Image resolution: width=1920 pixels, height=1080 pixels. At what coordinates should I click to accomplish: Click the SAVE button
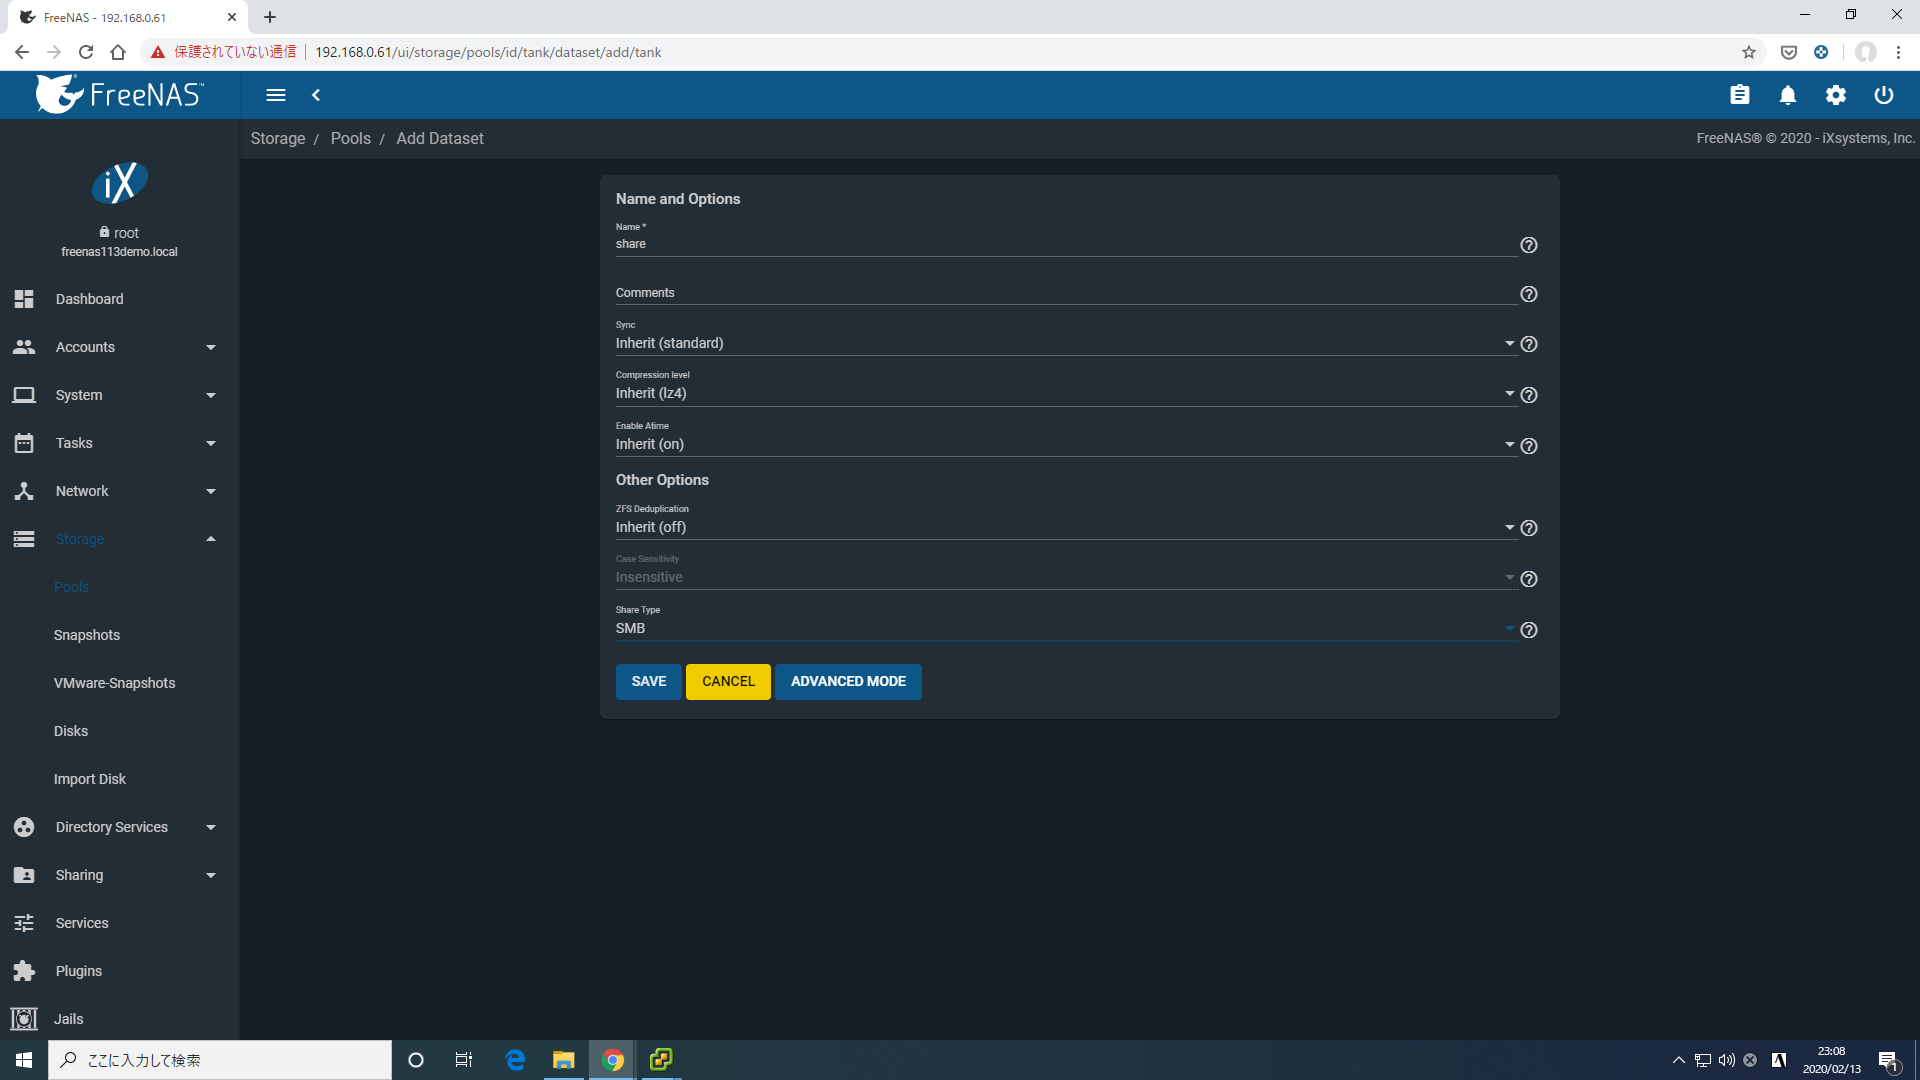(x=648, y=681)
